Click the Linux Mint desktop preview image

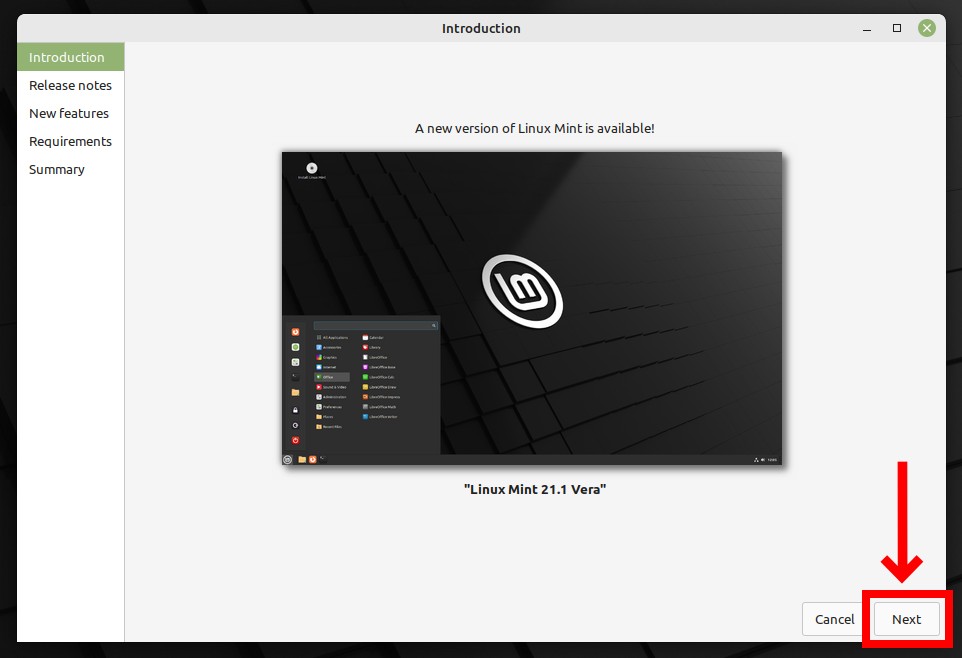(x=532, y=308)
